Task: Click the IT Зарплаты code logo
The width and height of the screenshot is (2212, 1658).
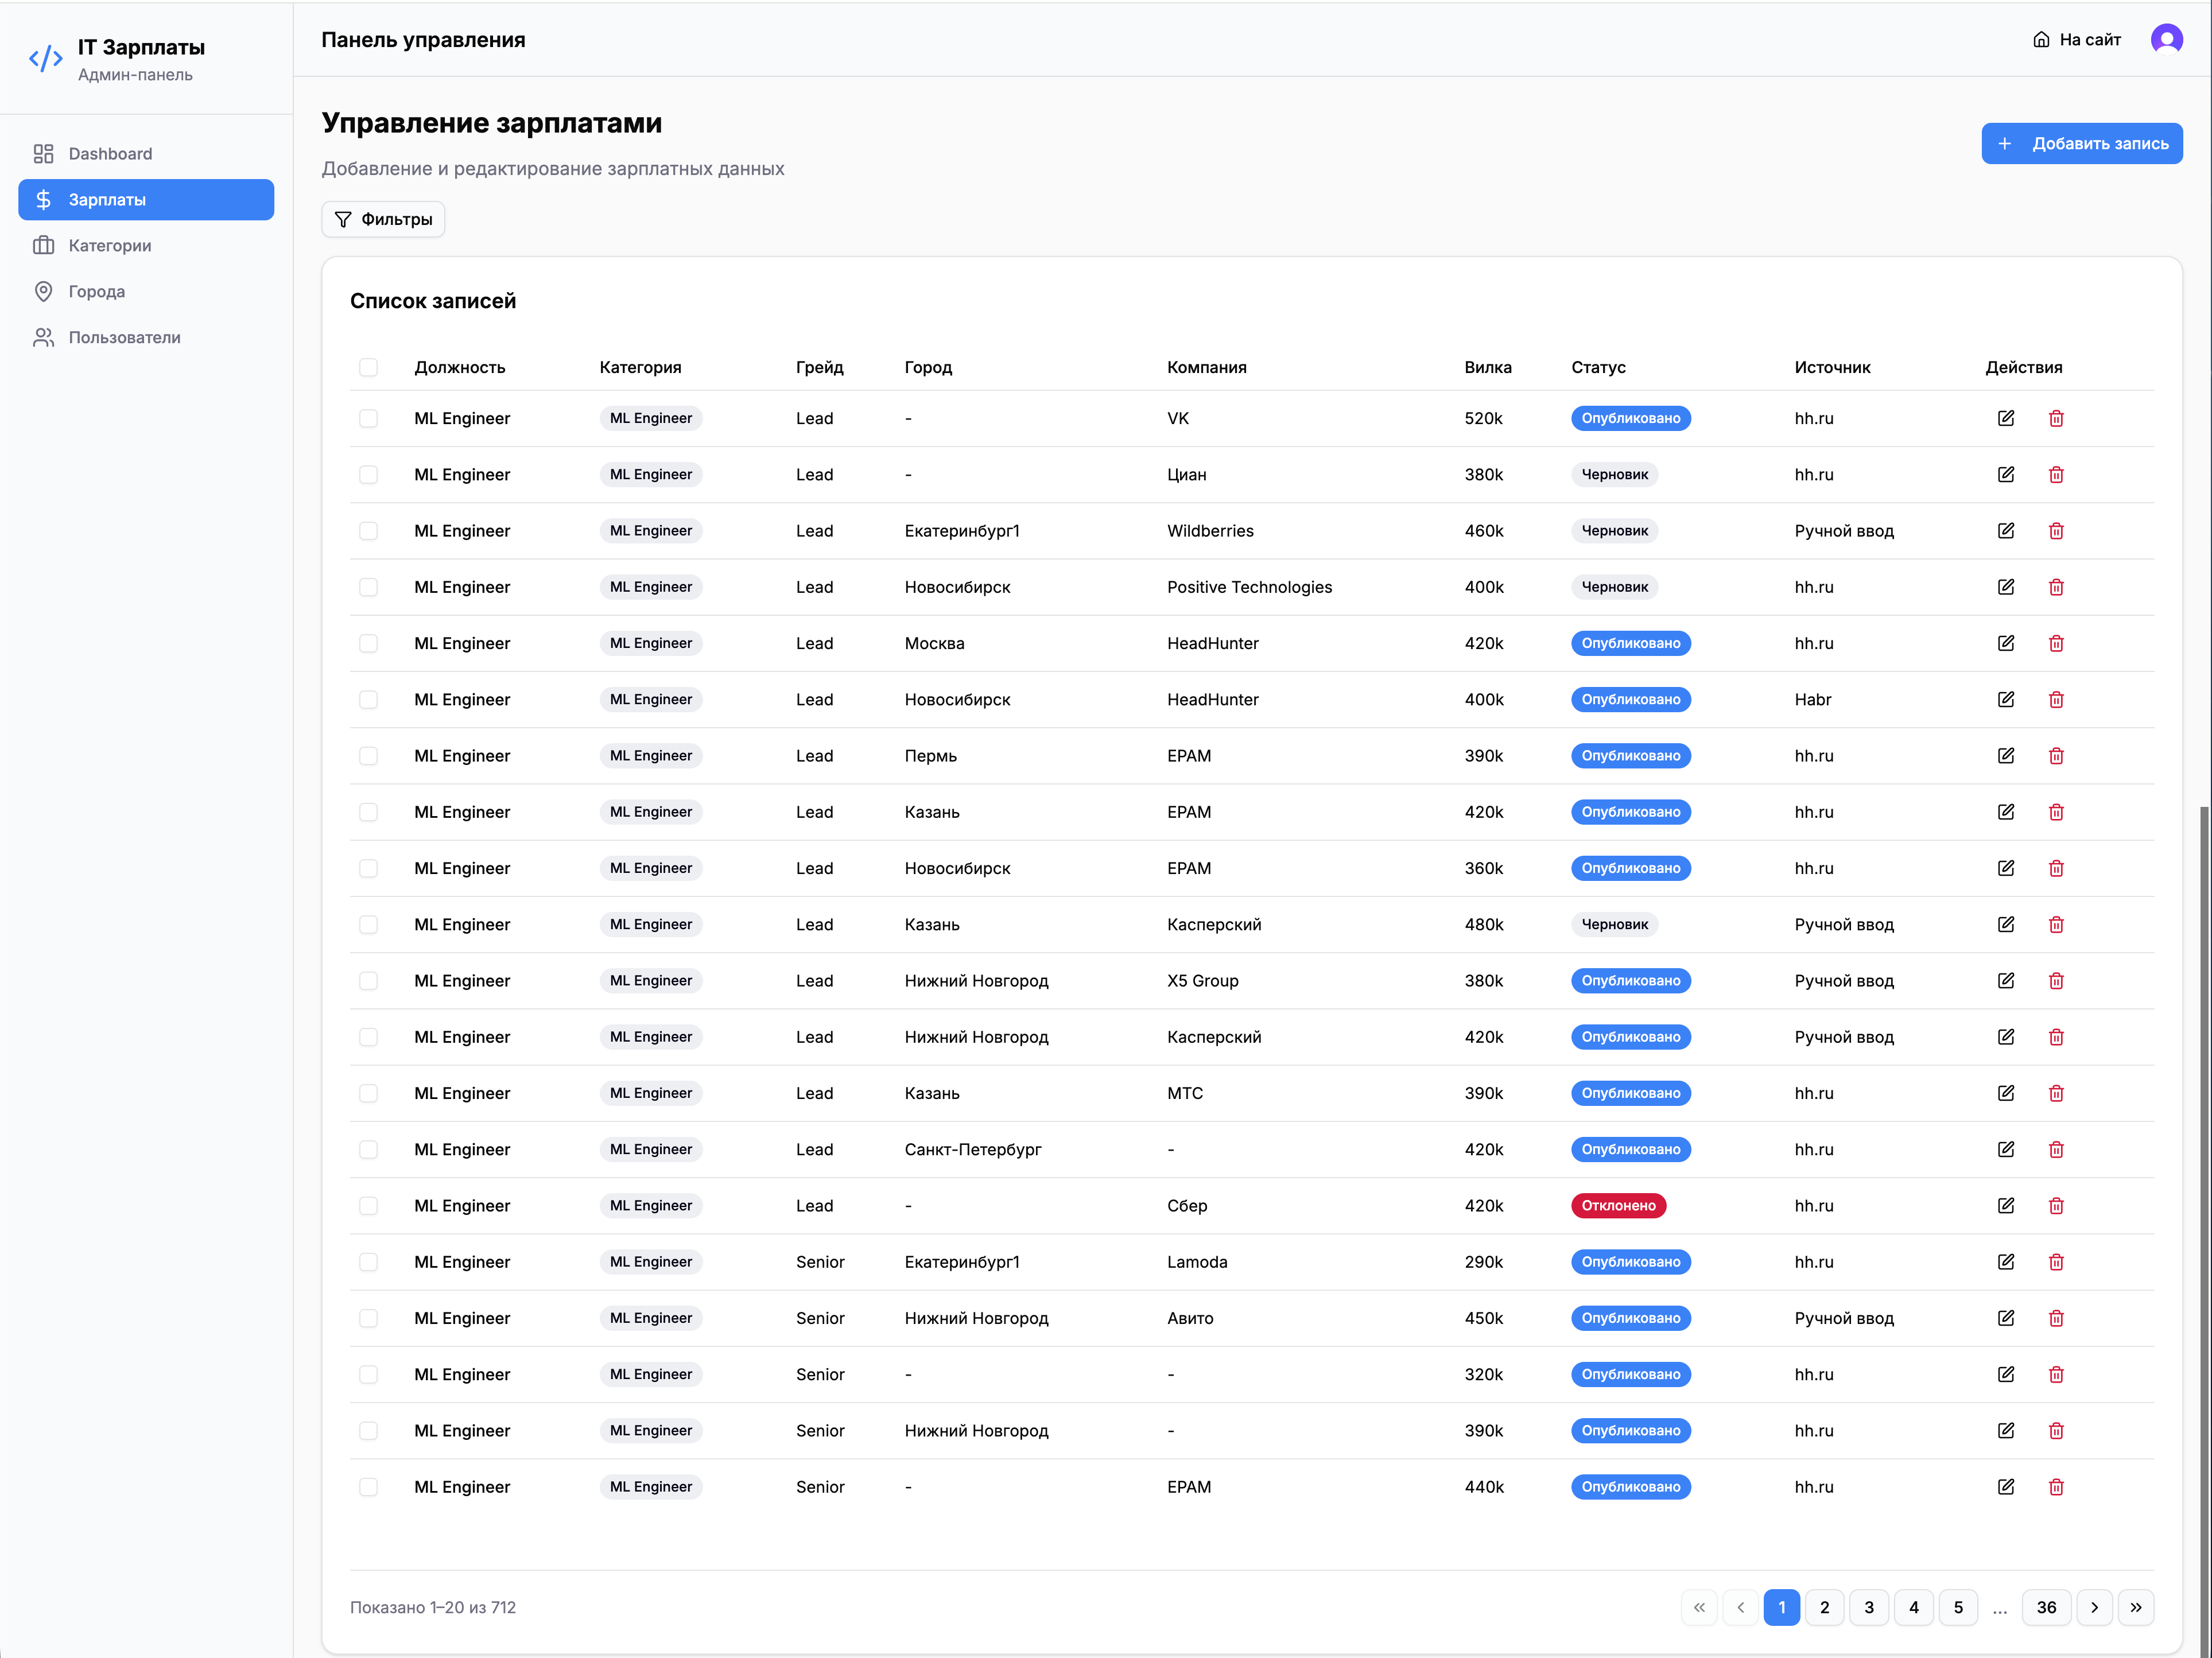Action: click(x=46, y=59)
